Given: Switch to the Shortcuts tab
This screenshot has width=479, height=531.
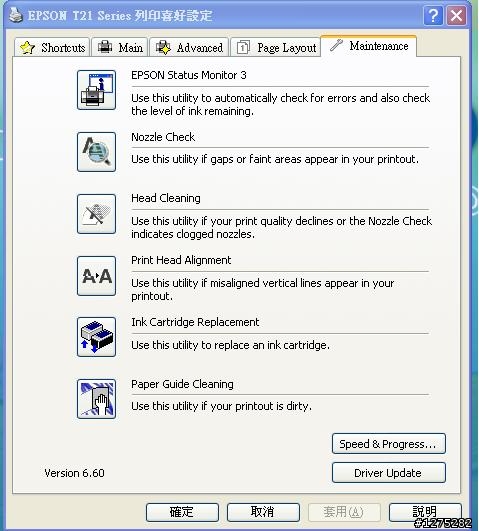Looking at the screenshot, I should coord(52,47).
